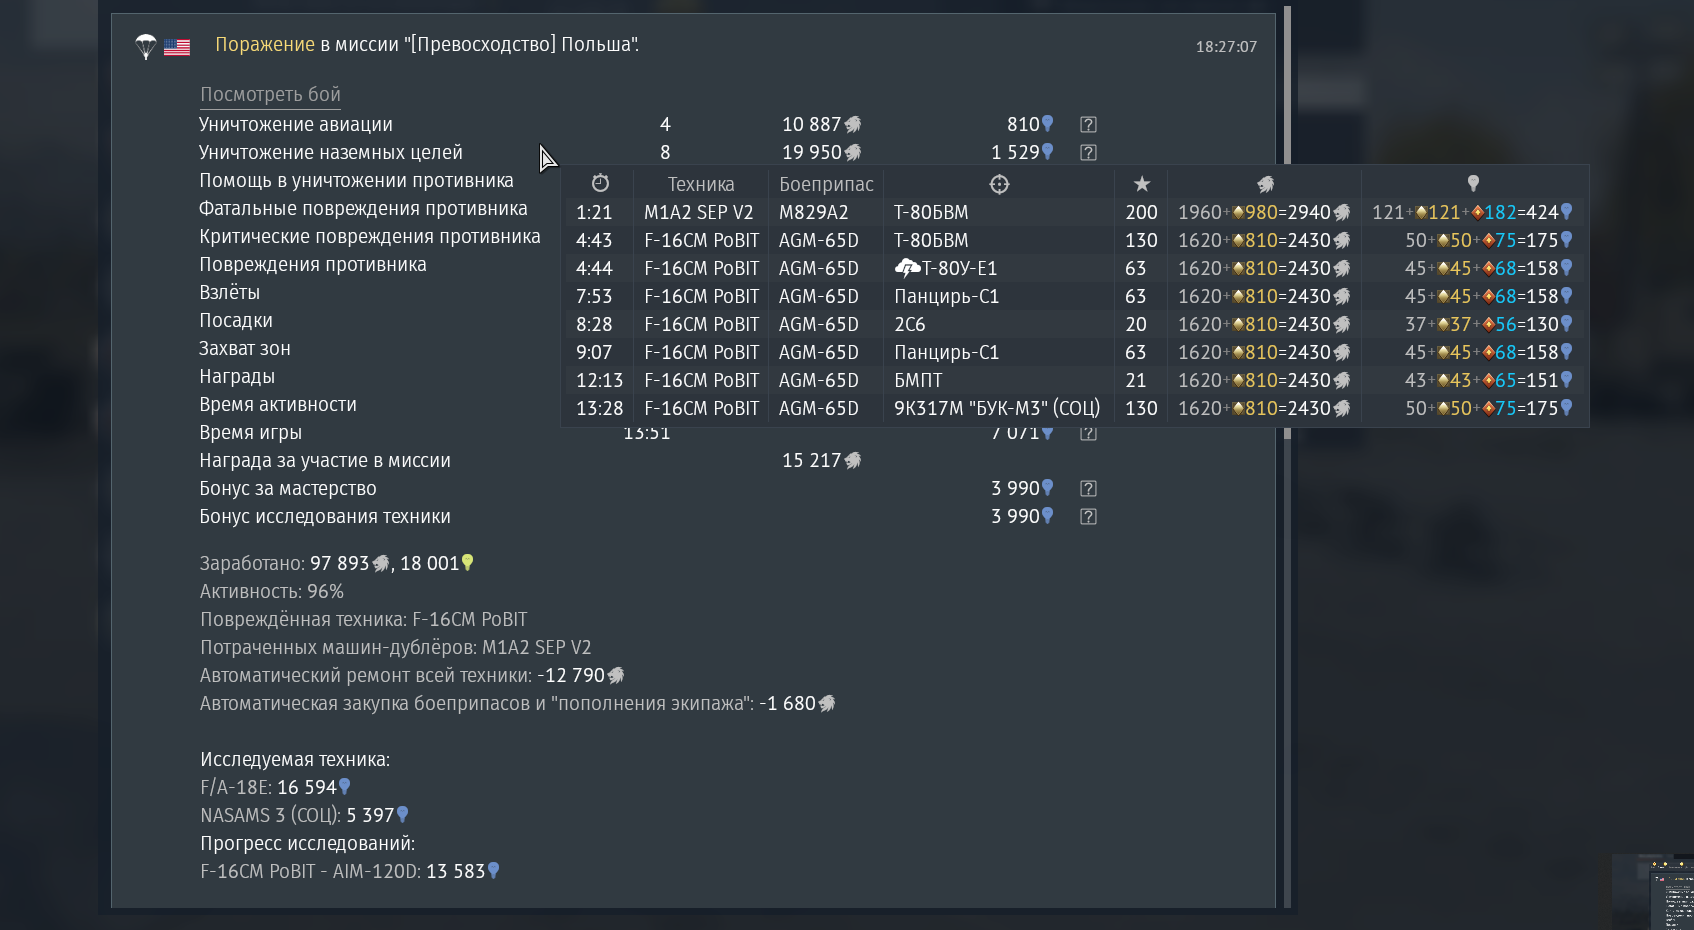Click research icon next to 1 529
The width and height of the screenshot is (1694, 930).
click(x=1047, y=152)
